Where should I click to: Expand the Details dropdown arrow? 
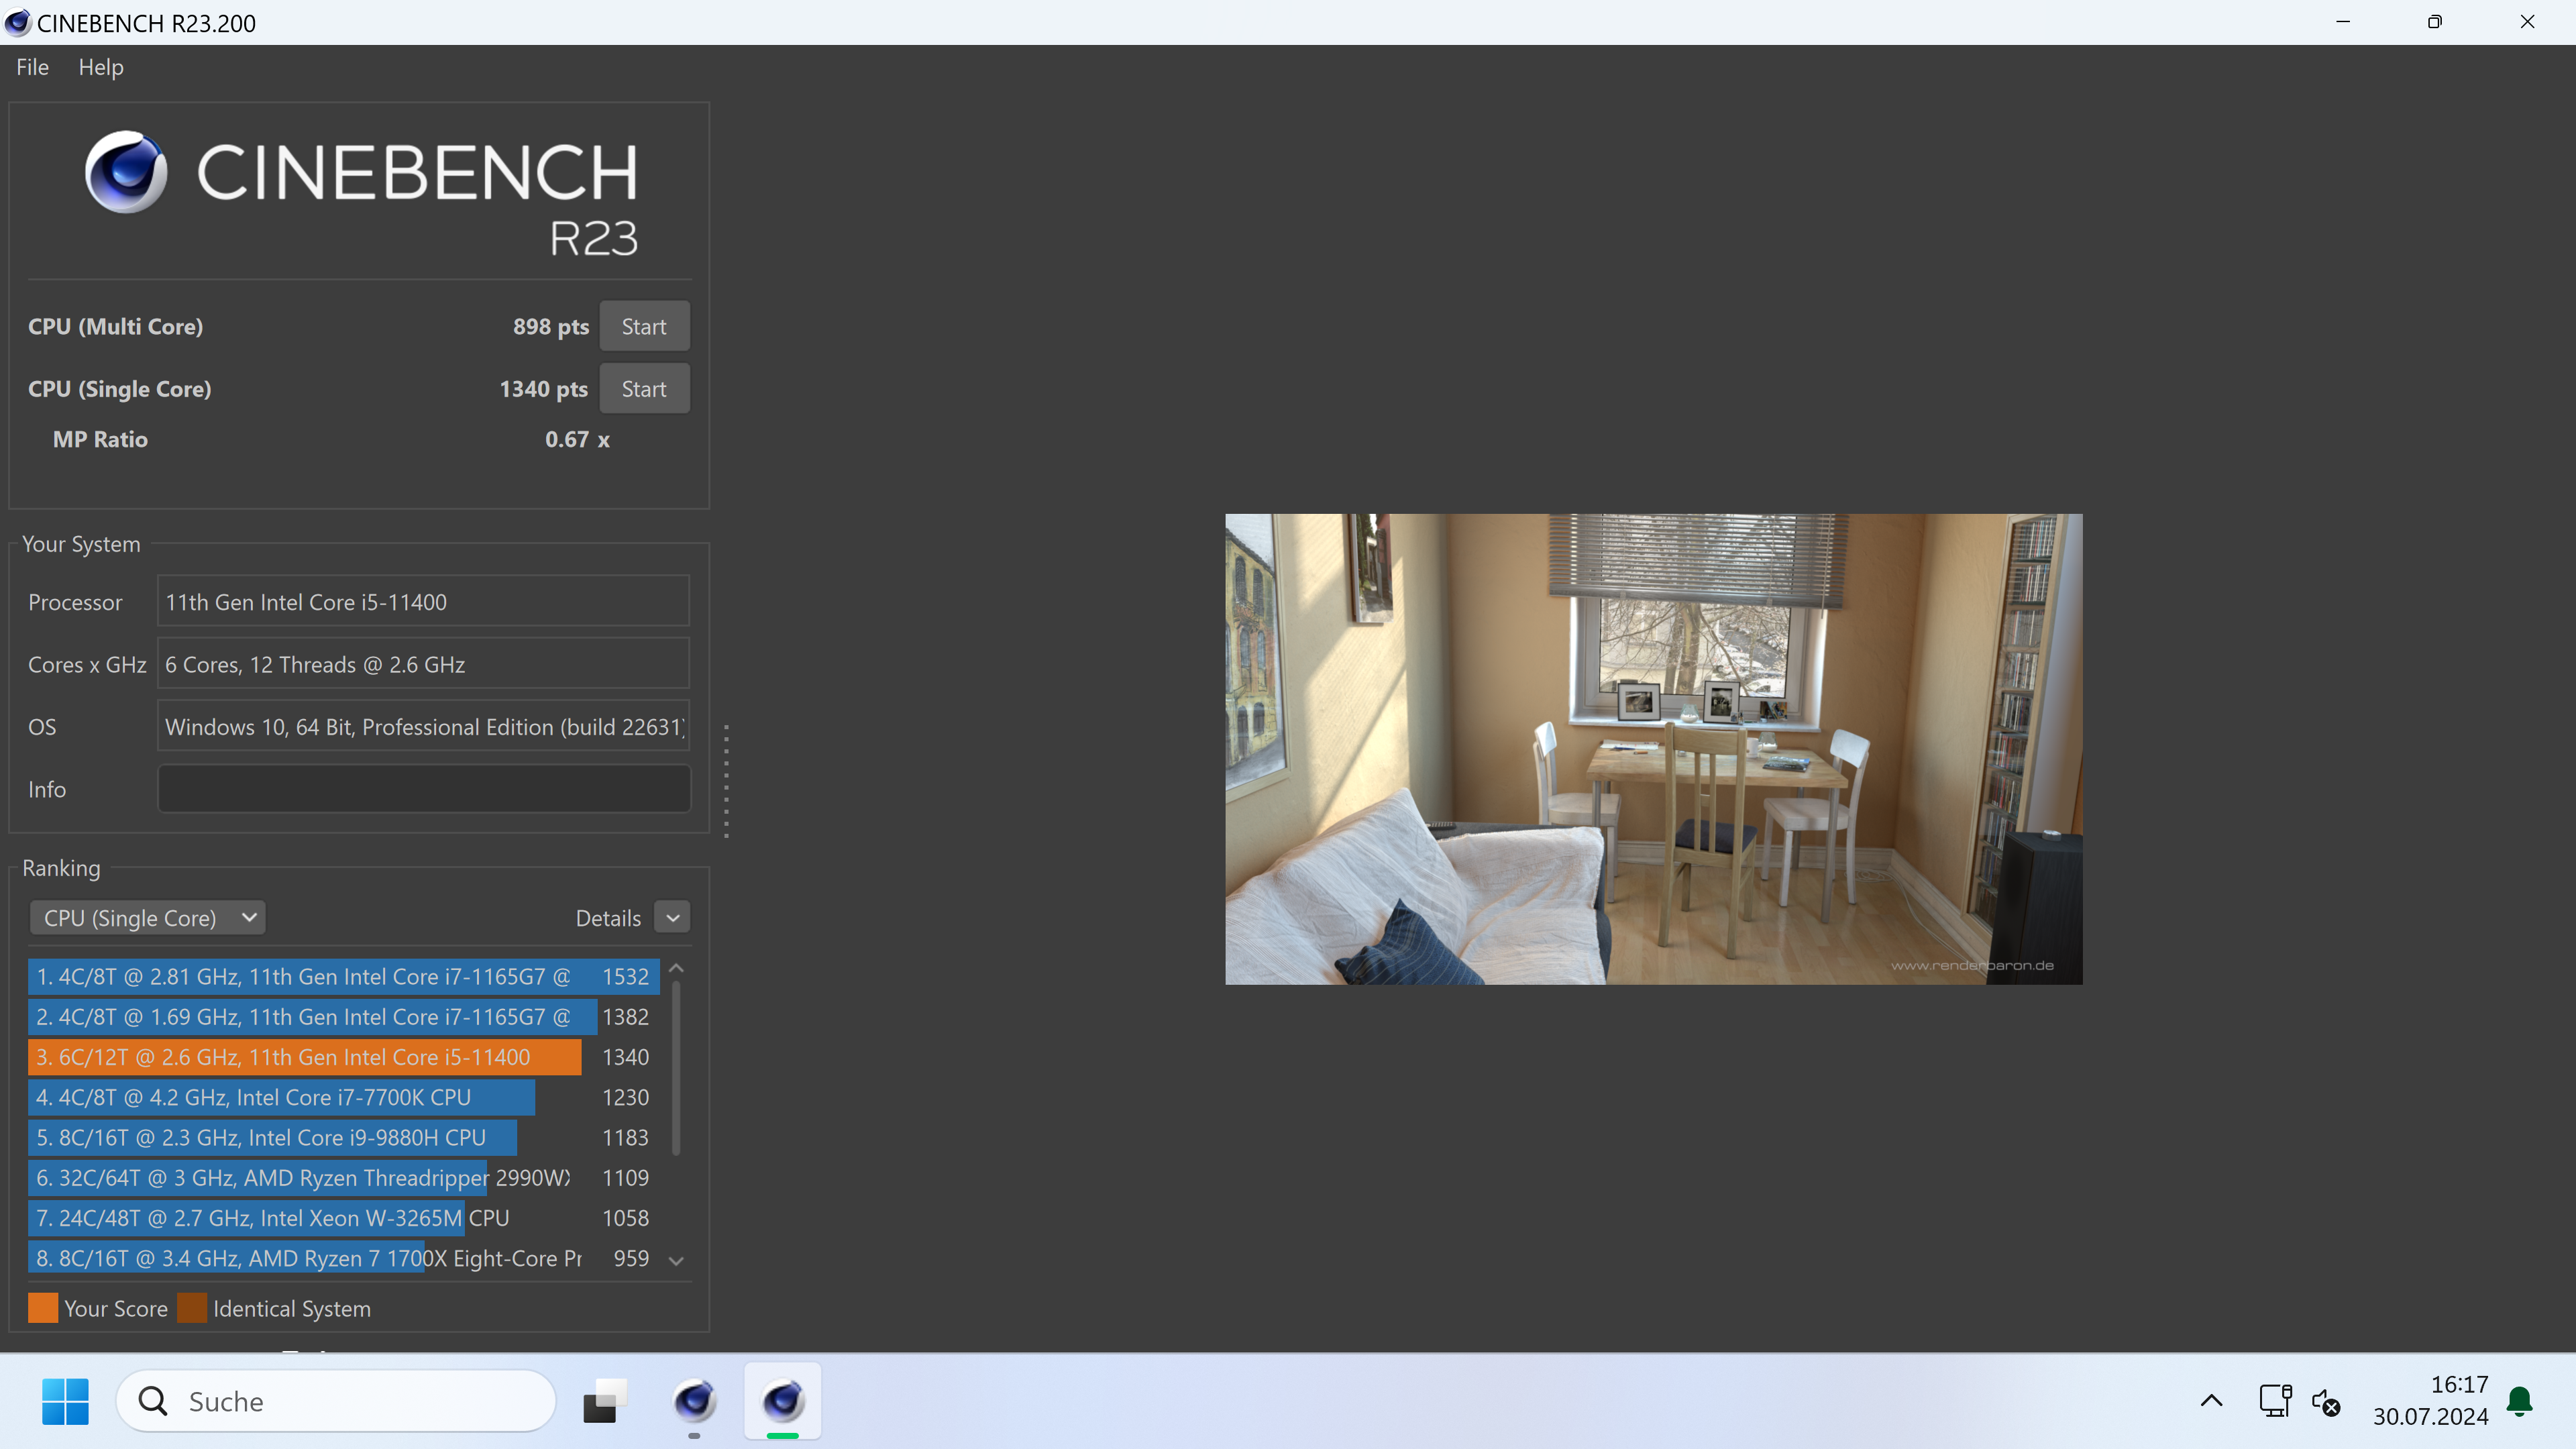pos(672,918)
